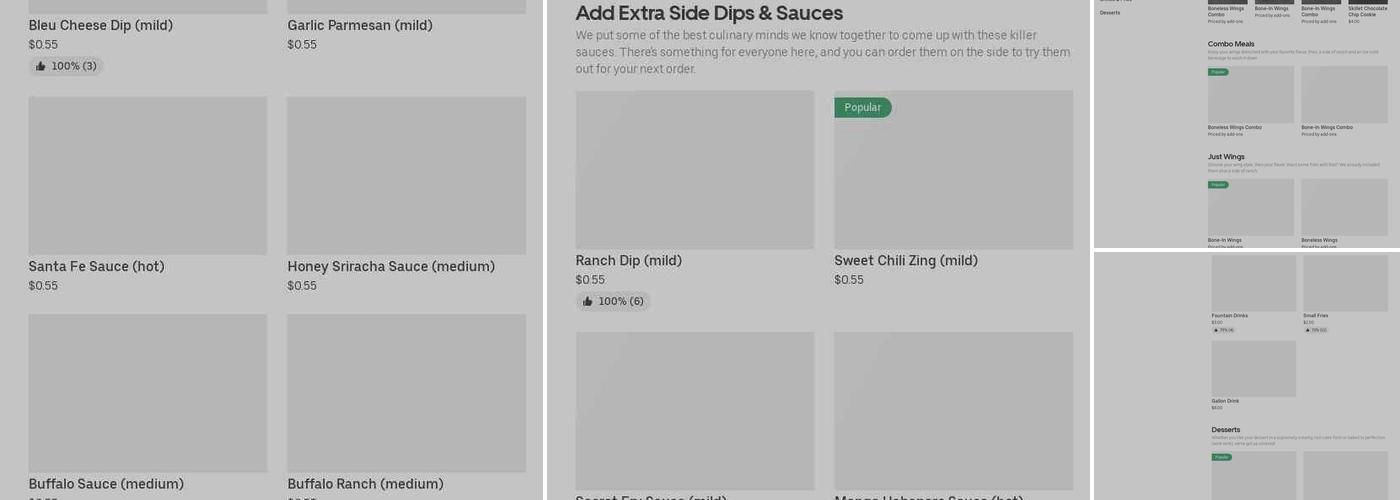Select Sweet Chili Zing image tile

pos(953,175)
